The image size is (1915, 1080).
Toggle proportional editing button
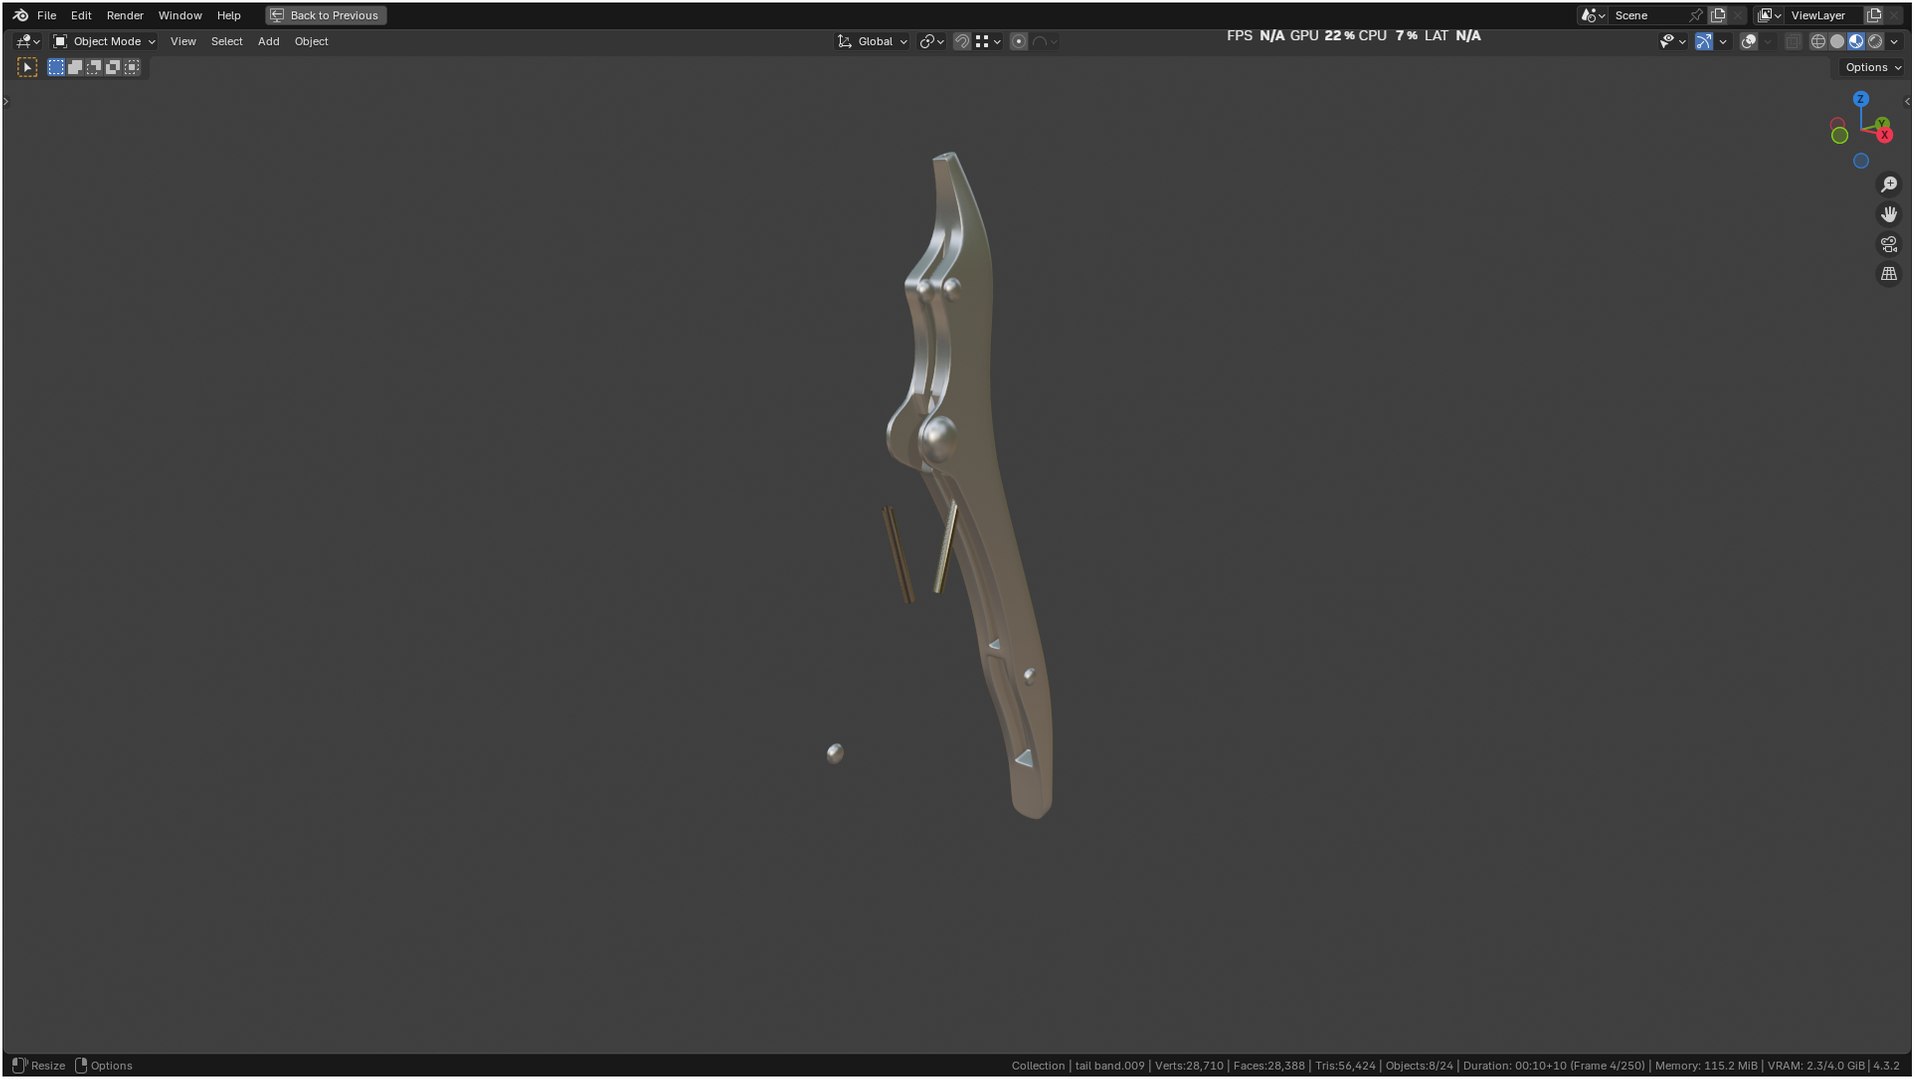coord(1018,41)
